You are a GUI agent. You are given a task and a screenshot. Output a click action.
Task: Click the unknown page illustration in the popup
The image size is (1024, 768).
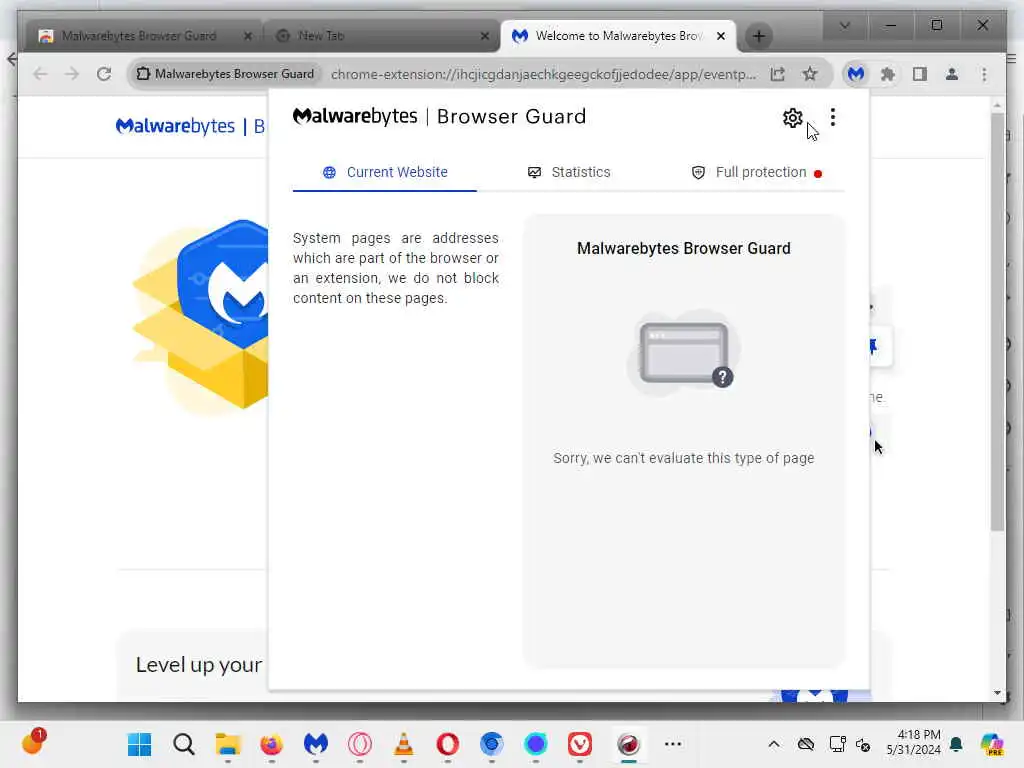[x=684, y=353]
